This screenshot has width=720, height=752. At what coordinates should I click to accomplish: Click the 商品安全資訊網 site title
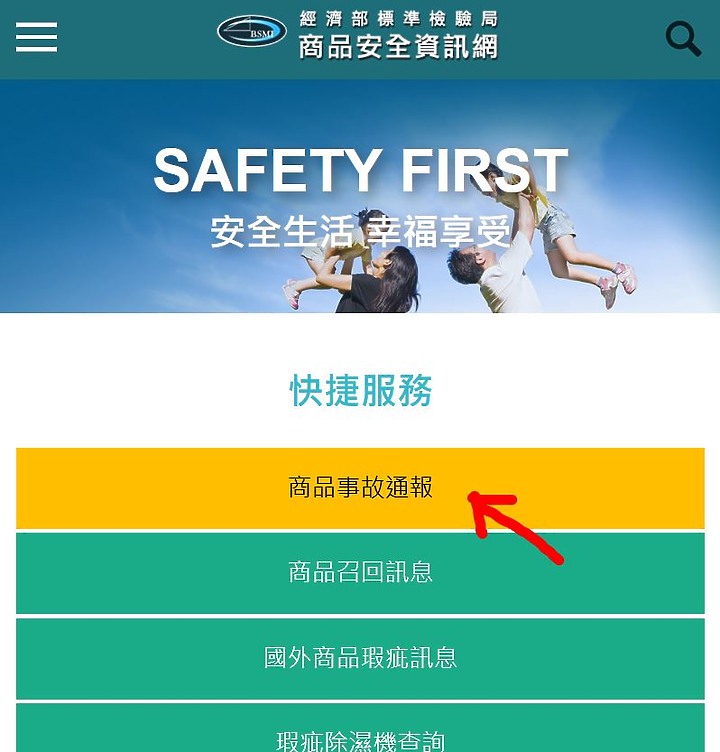point(398,47)
